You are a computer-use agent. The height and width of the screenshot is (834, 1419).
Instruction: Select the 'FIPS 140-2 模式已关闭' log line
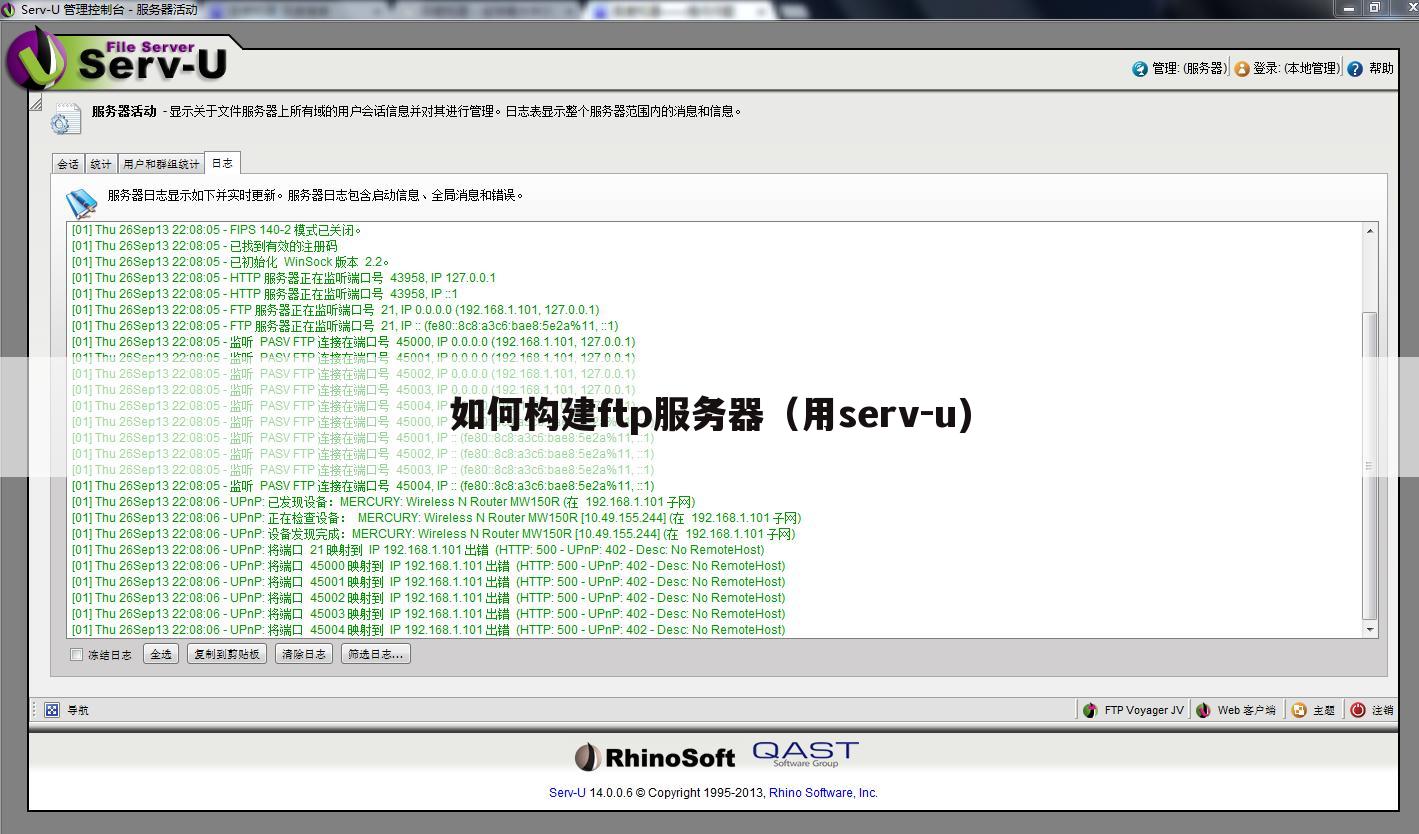pyautogui.click(x=216, y=230)
